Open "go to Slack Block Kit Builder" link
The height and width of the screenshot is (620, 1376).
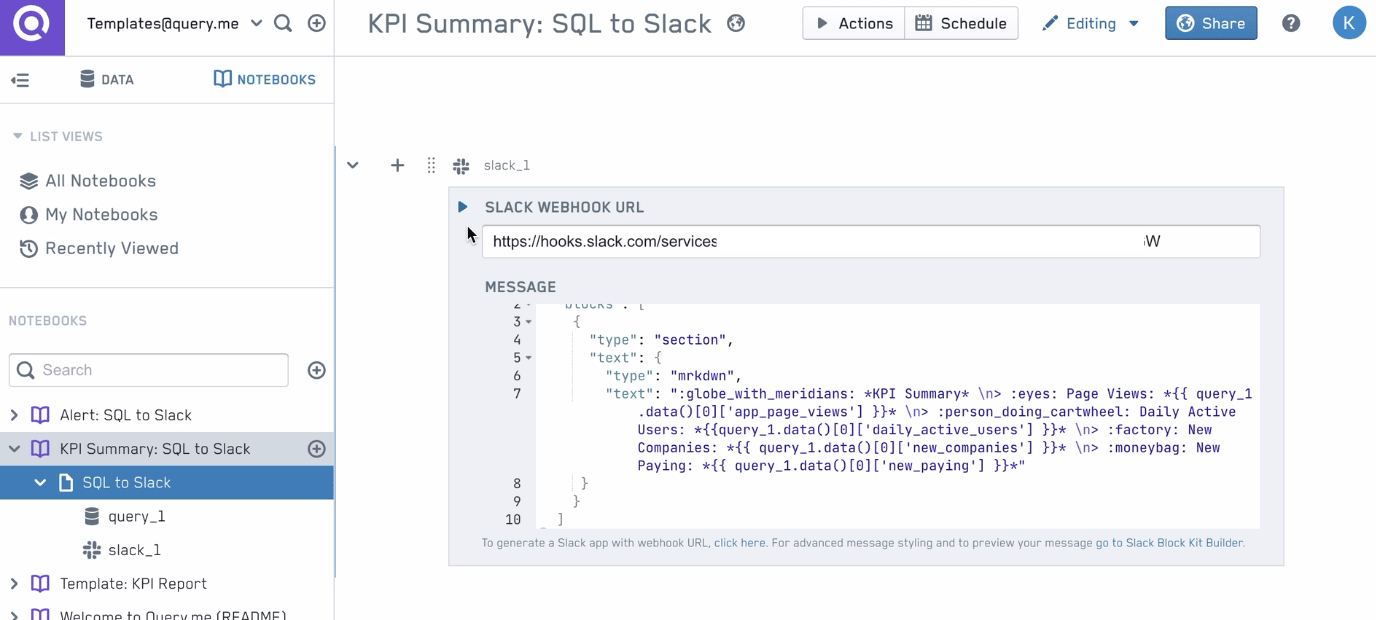click(1169, 543)
